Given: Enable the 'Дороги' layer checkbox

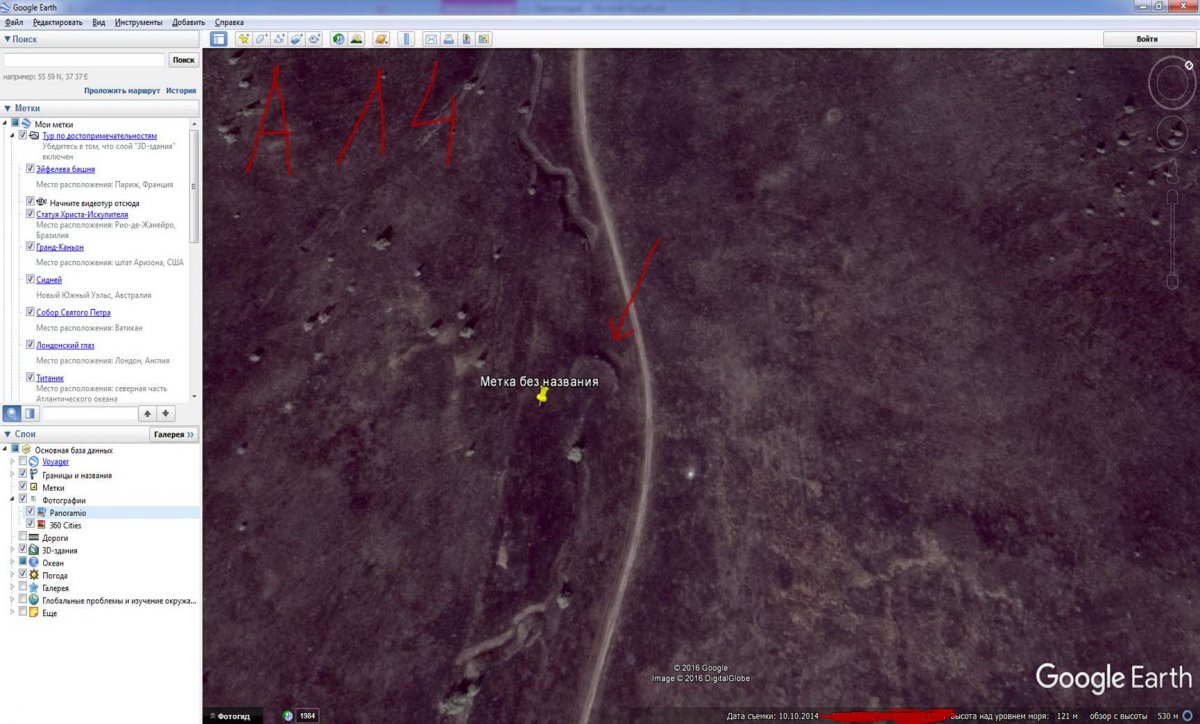Looking at the screenshot, I should (23, 537).
